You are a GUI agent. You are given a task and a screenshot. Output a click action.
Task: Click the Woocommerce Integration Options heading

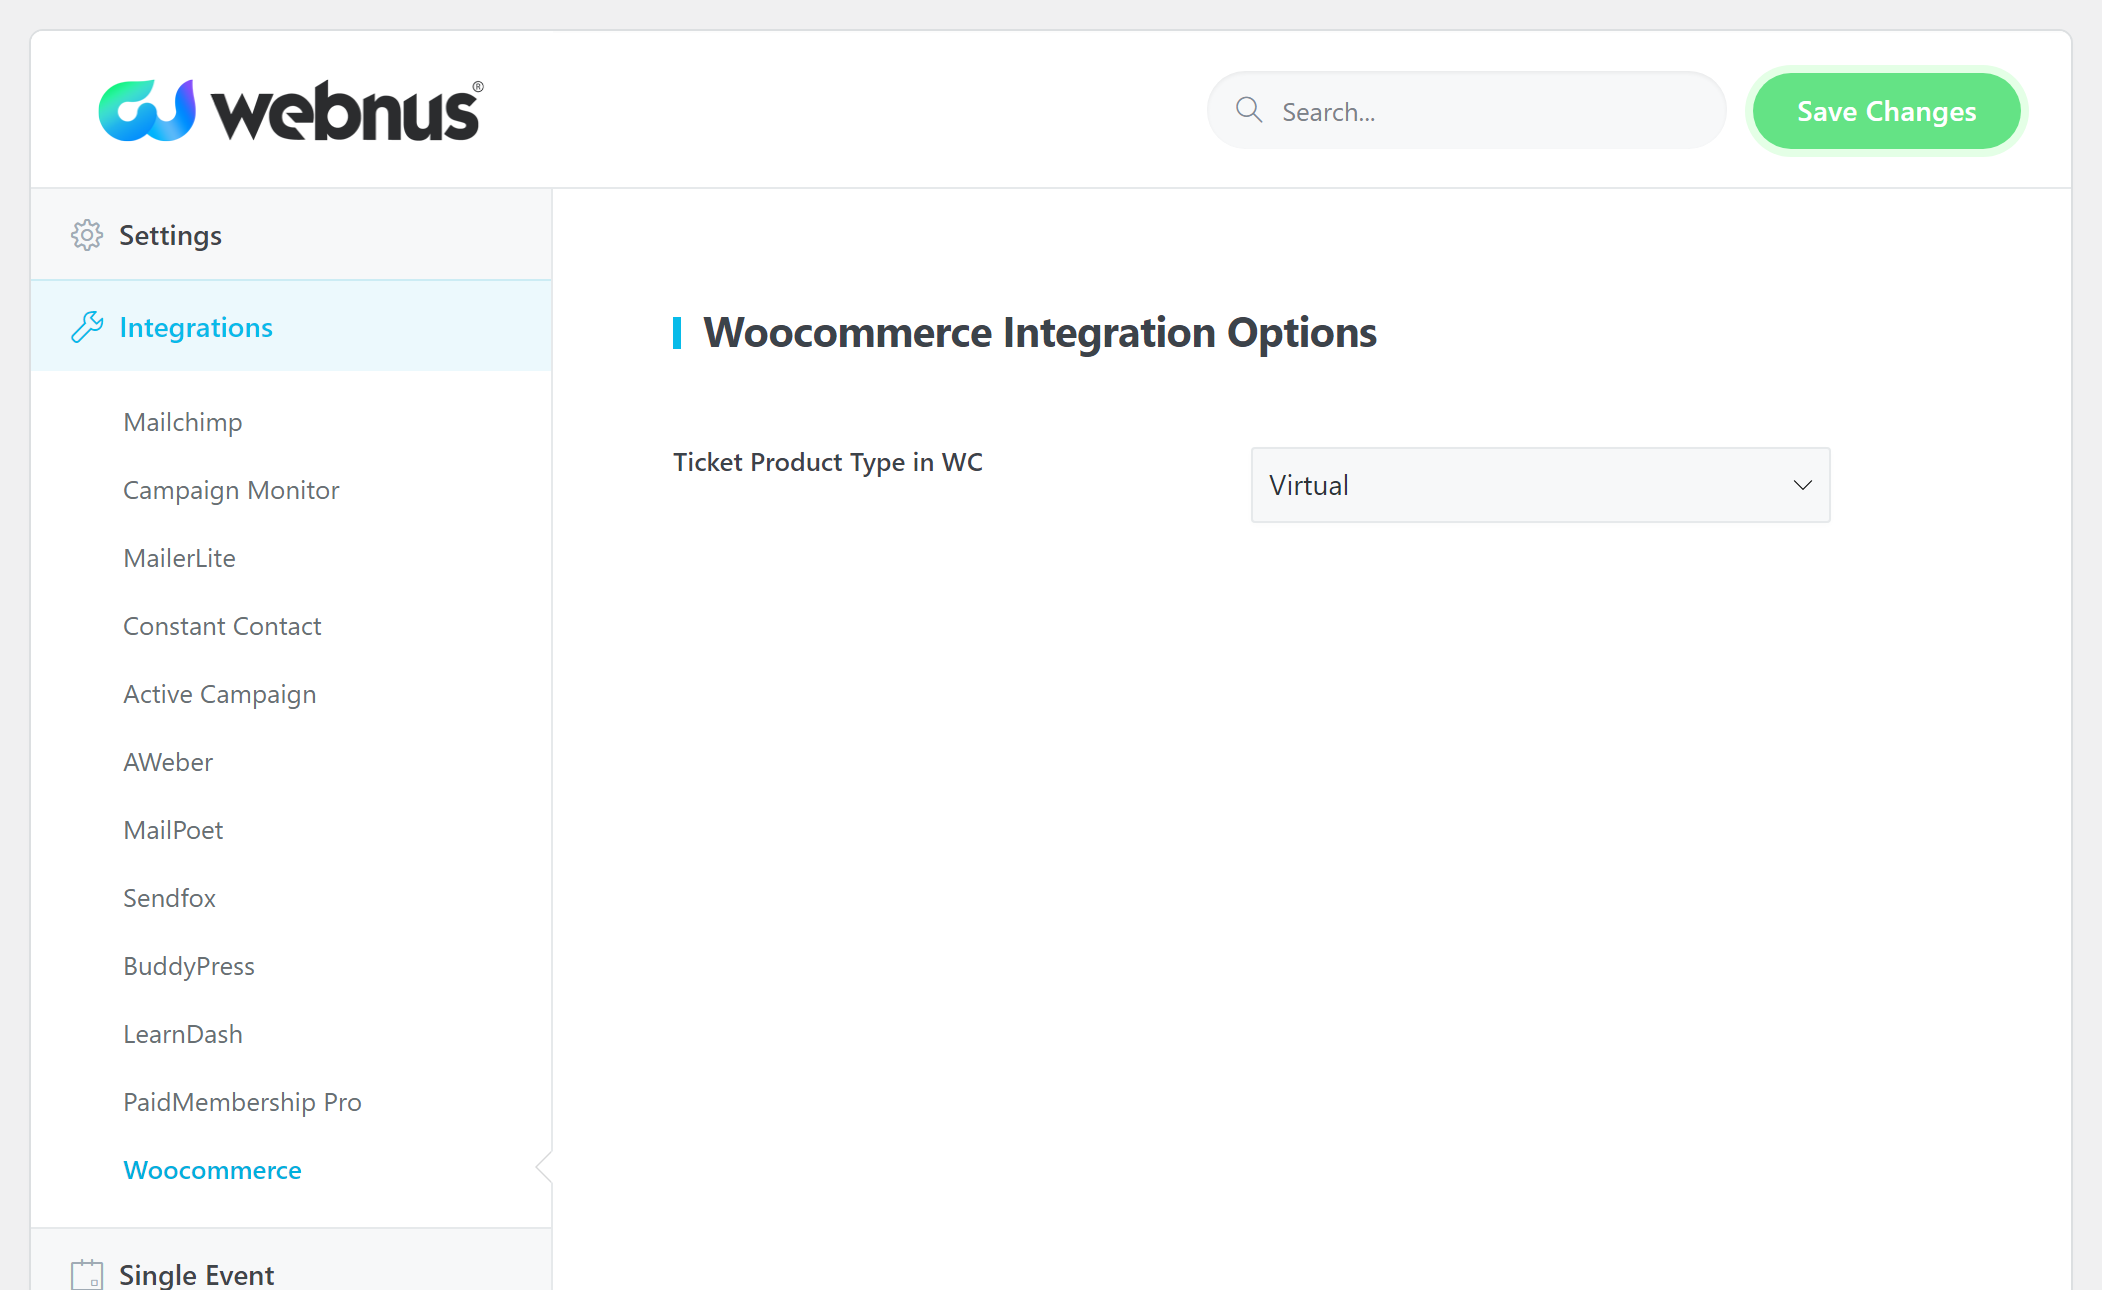point(1040,333)
